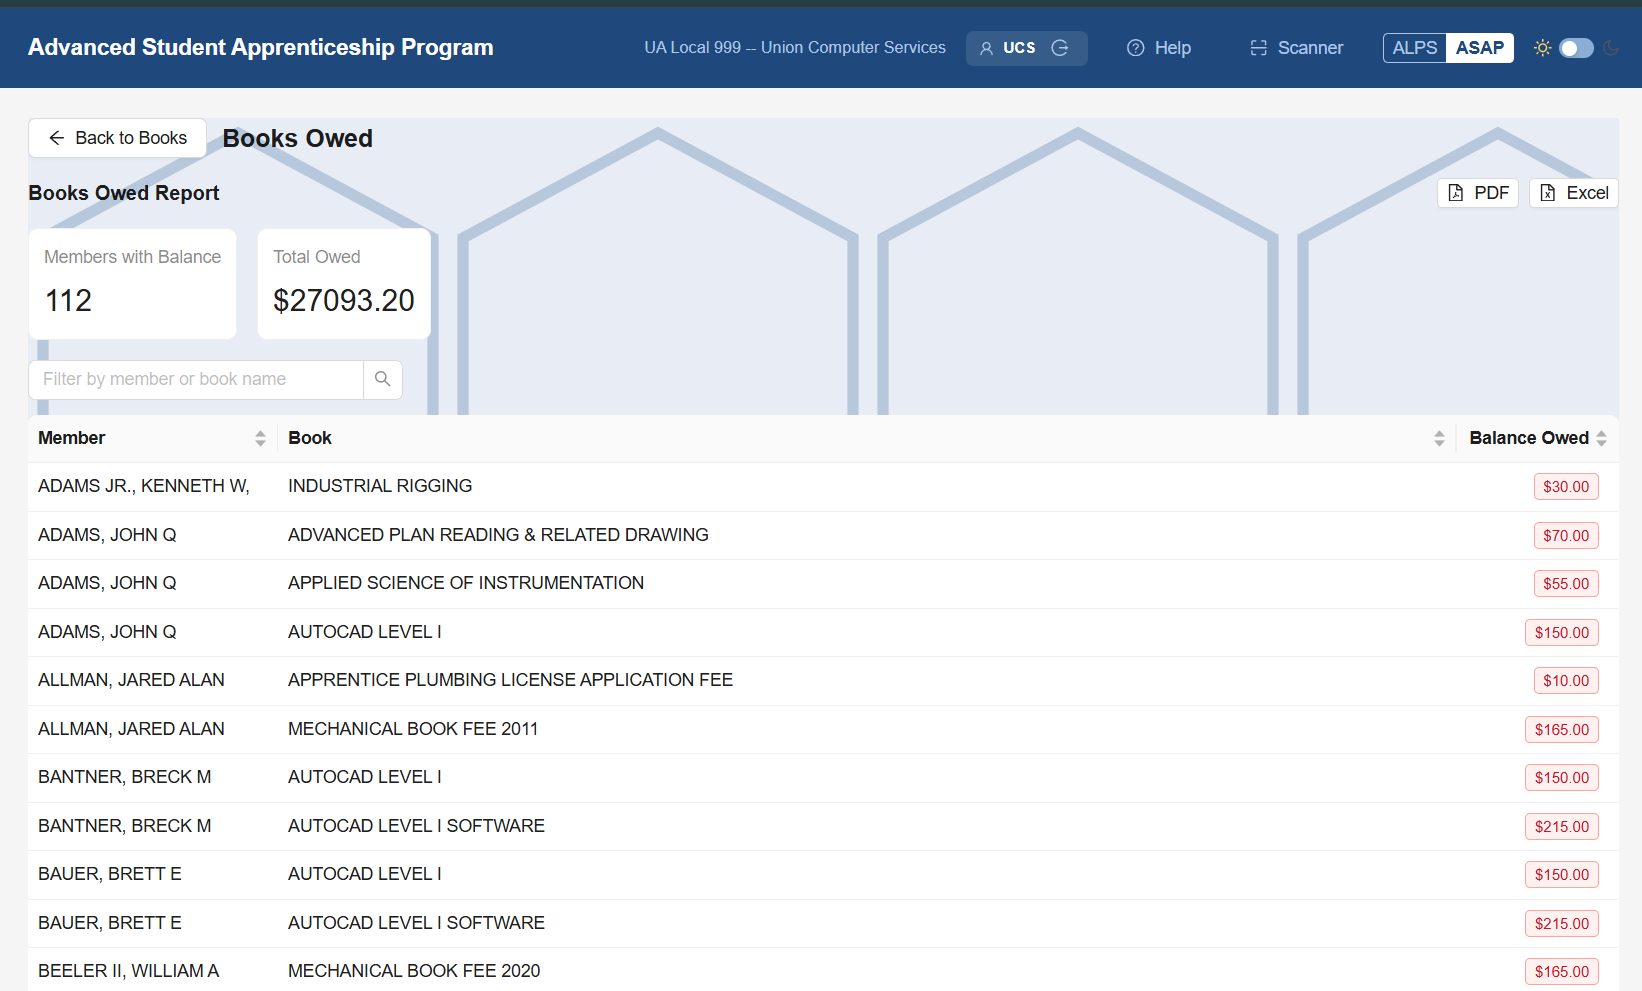Select MECHANICAL BOOK FEE 2011 row
The image size is (1642, 991).
tap(823, 729)
